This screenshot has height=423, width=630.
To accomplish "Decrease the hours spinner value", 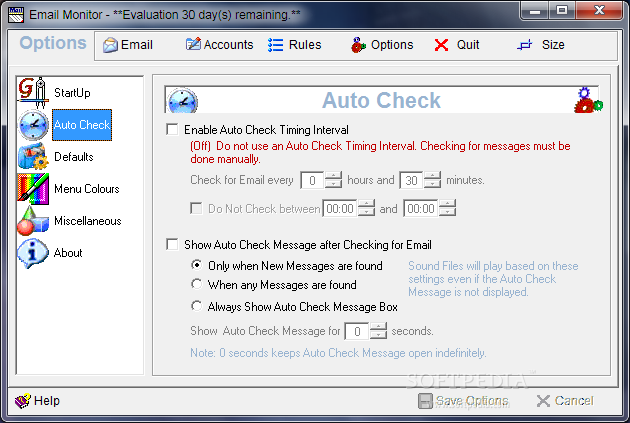I will tap(333, 184).
